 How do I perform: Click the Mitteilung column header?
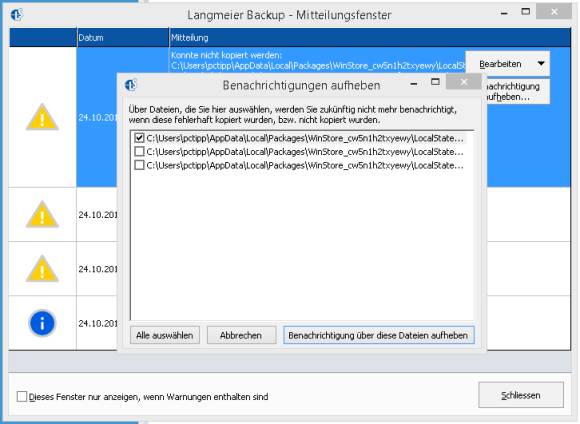[370, 37]
